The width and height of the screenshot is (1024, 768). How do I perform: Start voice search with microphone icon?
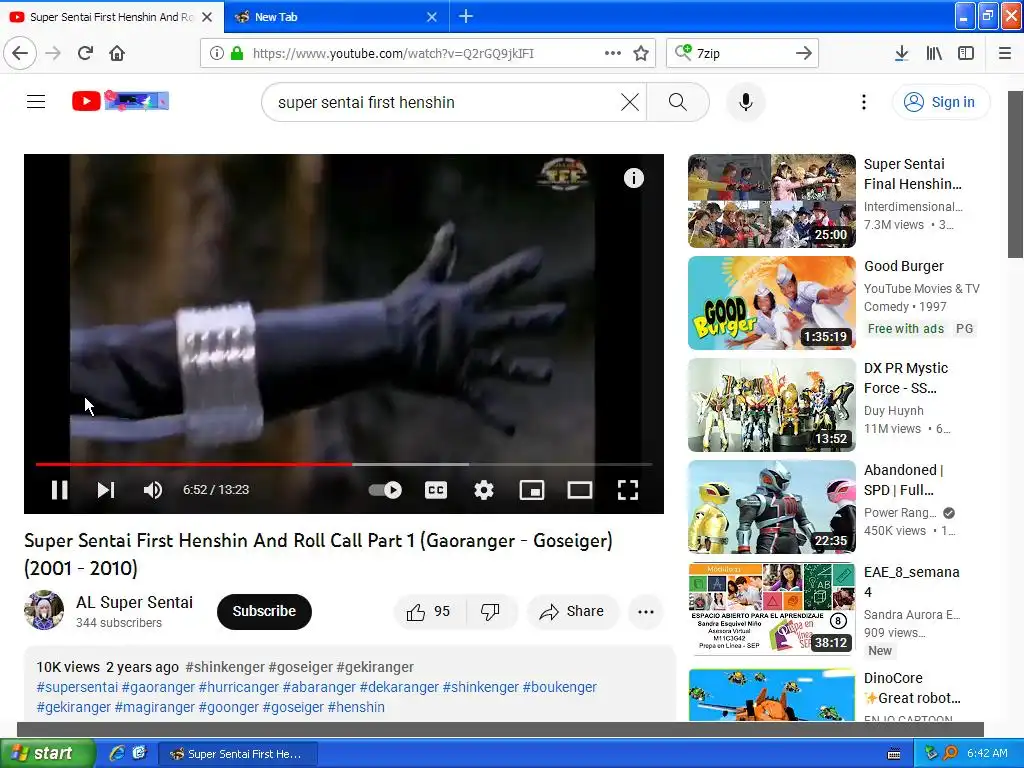click(746, 102)
